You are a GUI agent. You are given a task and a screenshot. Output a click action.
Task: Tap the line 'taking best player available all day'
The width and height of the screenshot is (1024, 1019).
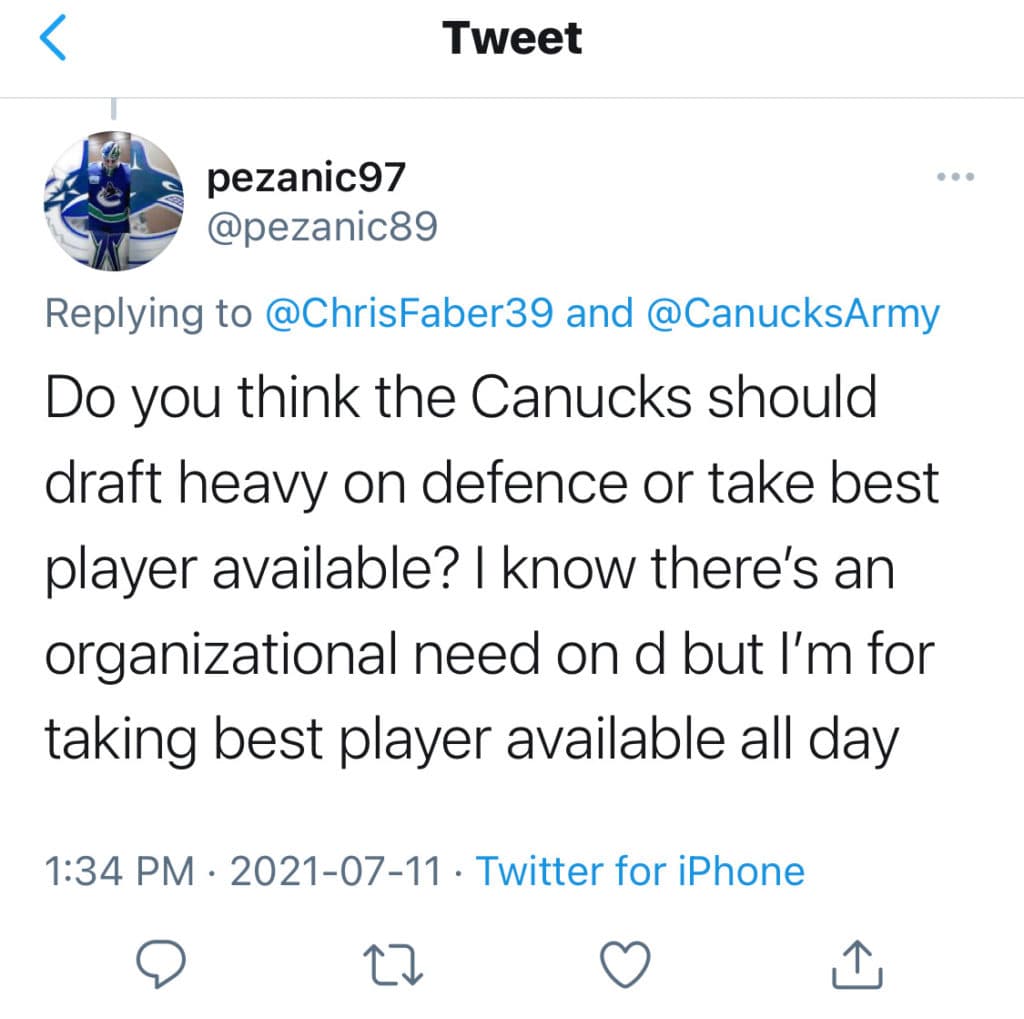pyautogui.click(x=472, y=740)
